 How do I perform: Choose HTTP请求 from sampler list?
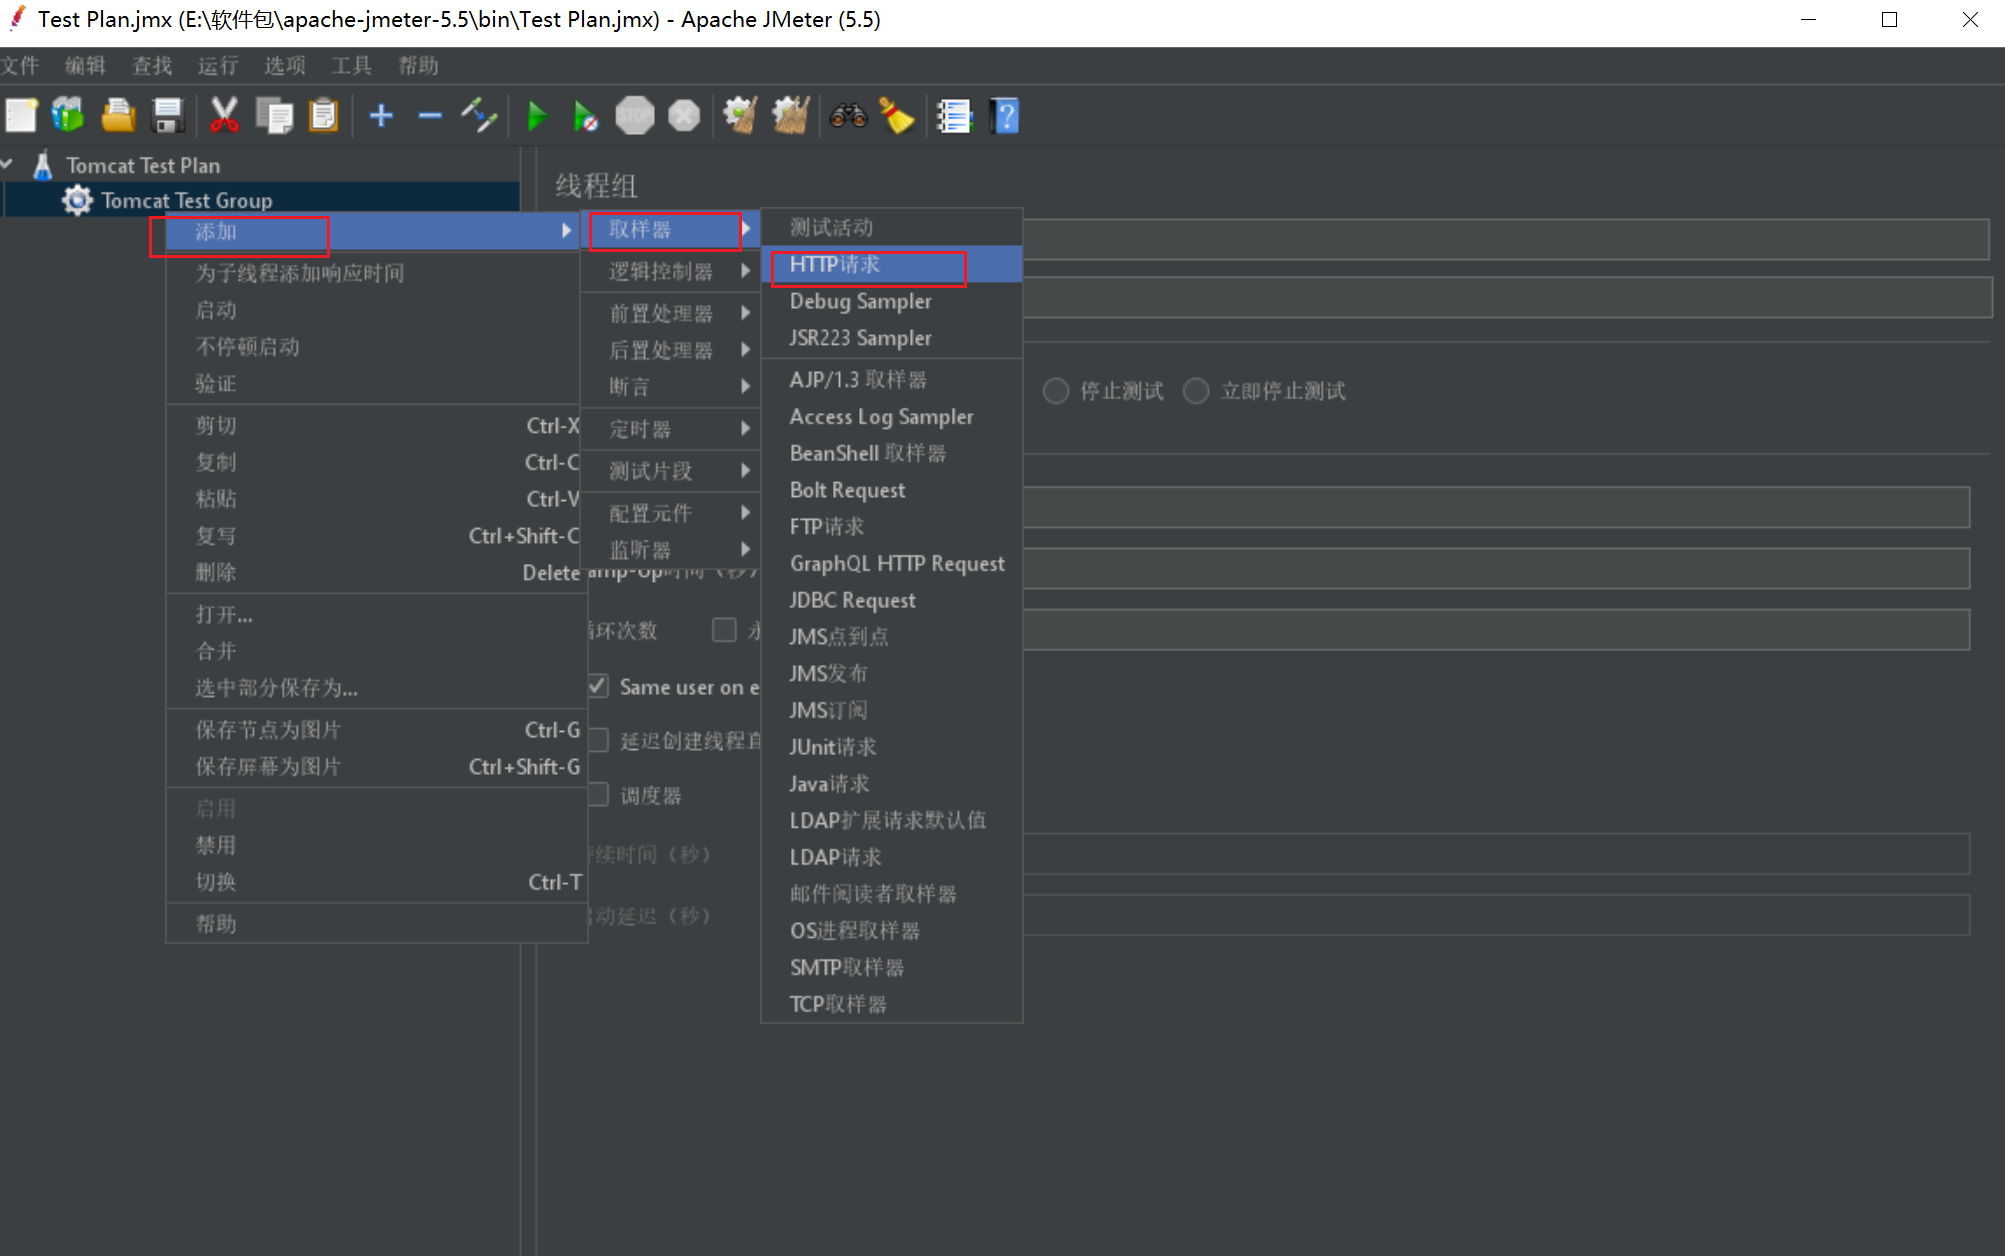891,265
